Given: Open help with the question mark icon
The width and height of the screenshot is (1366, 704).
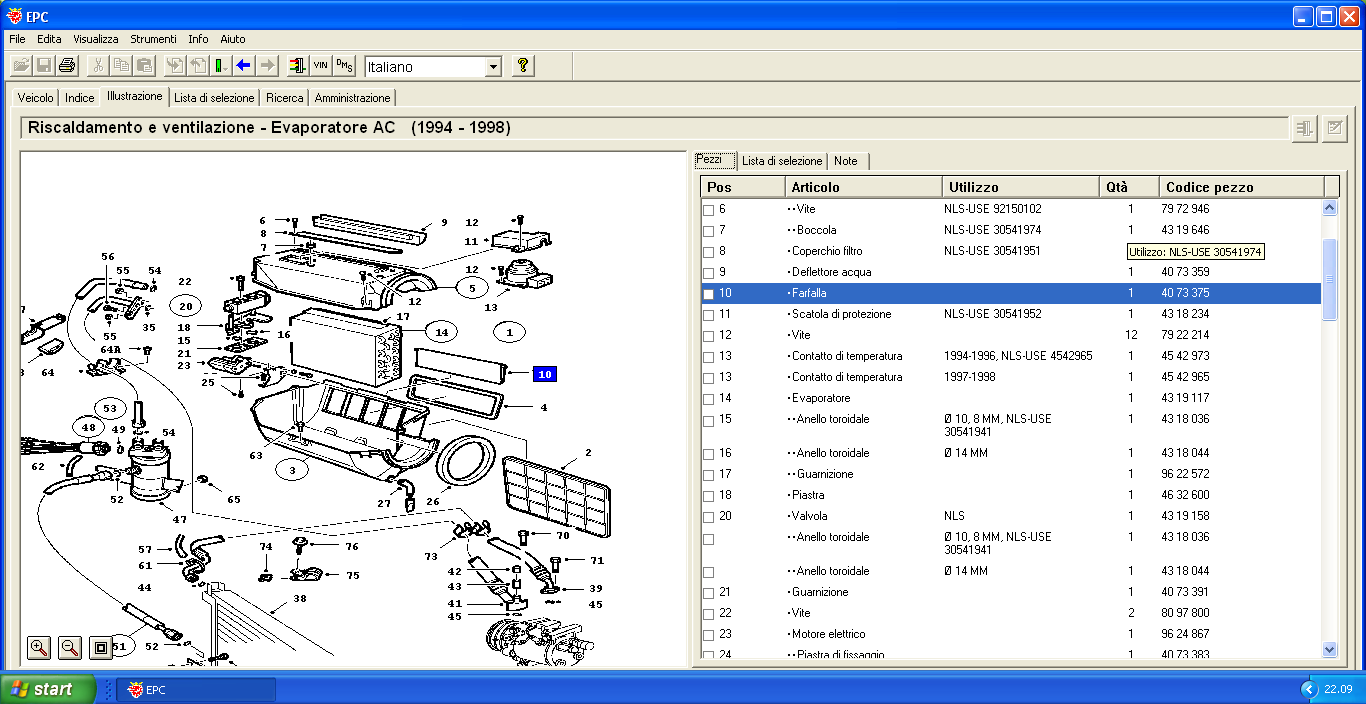Looking at the screenshot, I should coord(522,66).
